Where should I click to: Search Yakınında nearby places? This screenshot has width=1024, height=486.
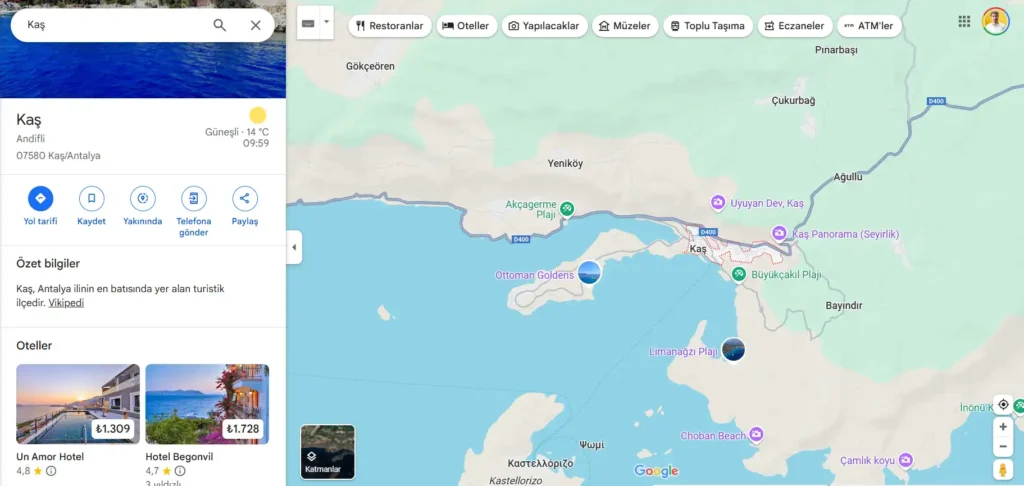142,199
